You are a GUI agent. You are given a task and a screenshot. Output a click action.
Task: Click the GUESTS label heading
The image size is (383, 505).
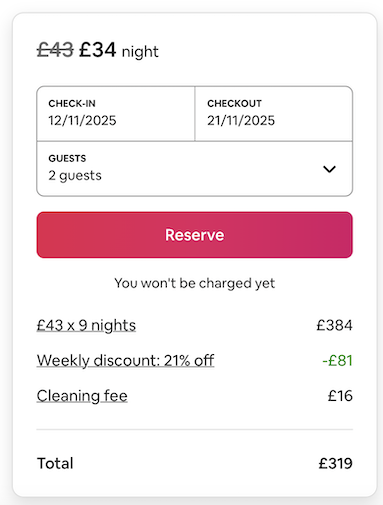click(67, 158)
